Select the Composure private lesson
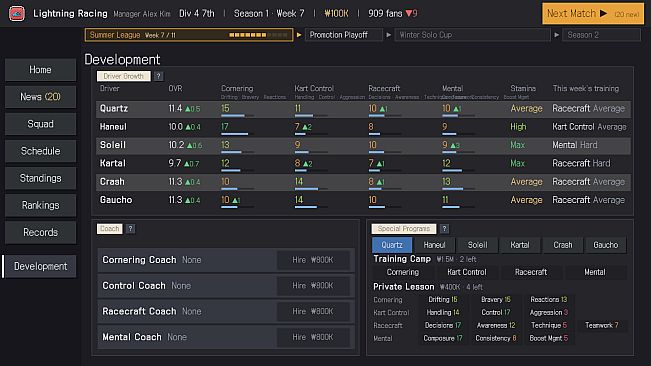 [x=443, y=338]
